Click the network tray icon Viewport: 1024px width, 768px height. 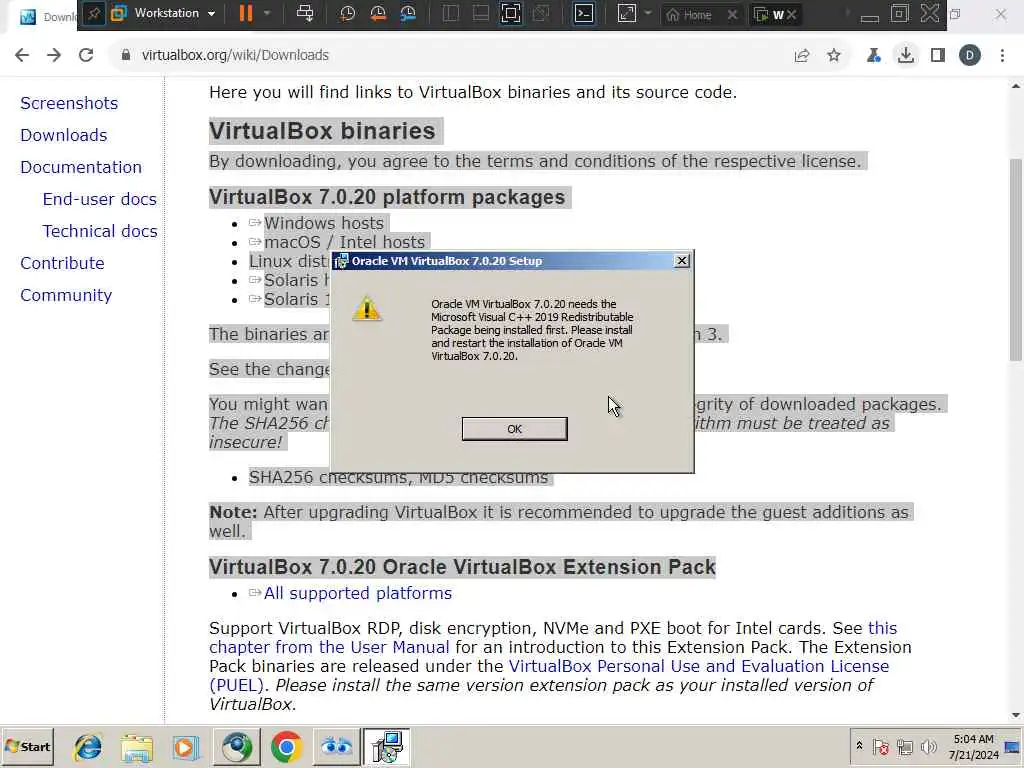tap(904, 746)
